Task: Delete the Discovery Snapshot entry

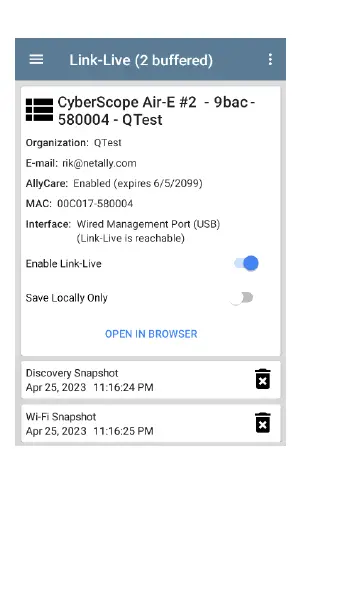Action: (x=263, y=379)
